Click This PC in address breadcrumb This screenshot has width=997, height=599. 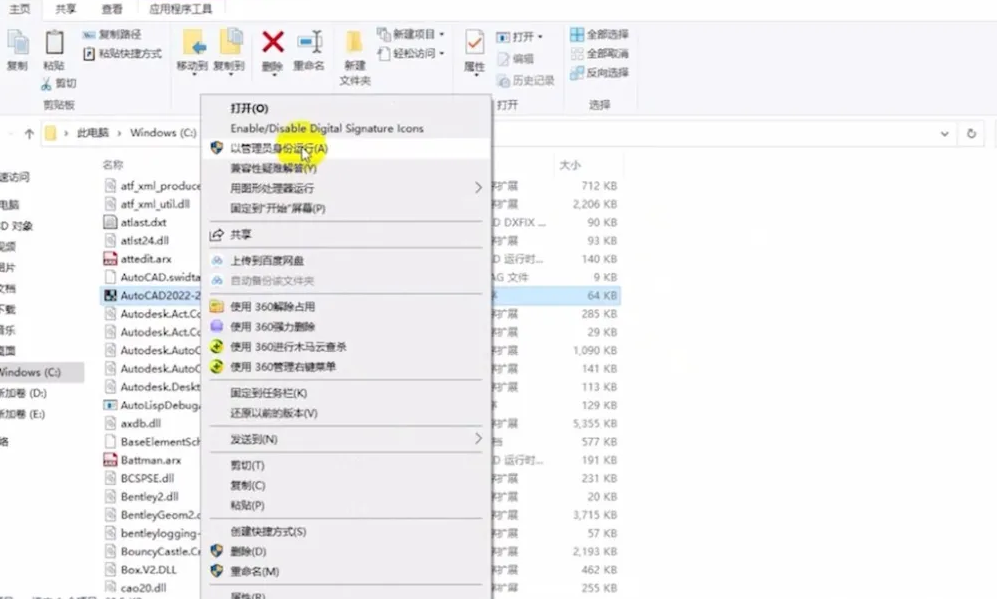click(x=93, y=133)
